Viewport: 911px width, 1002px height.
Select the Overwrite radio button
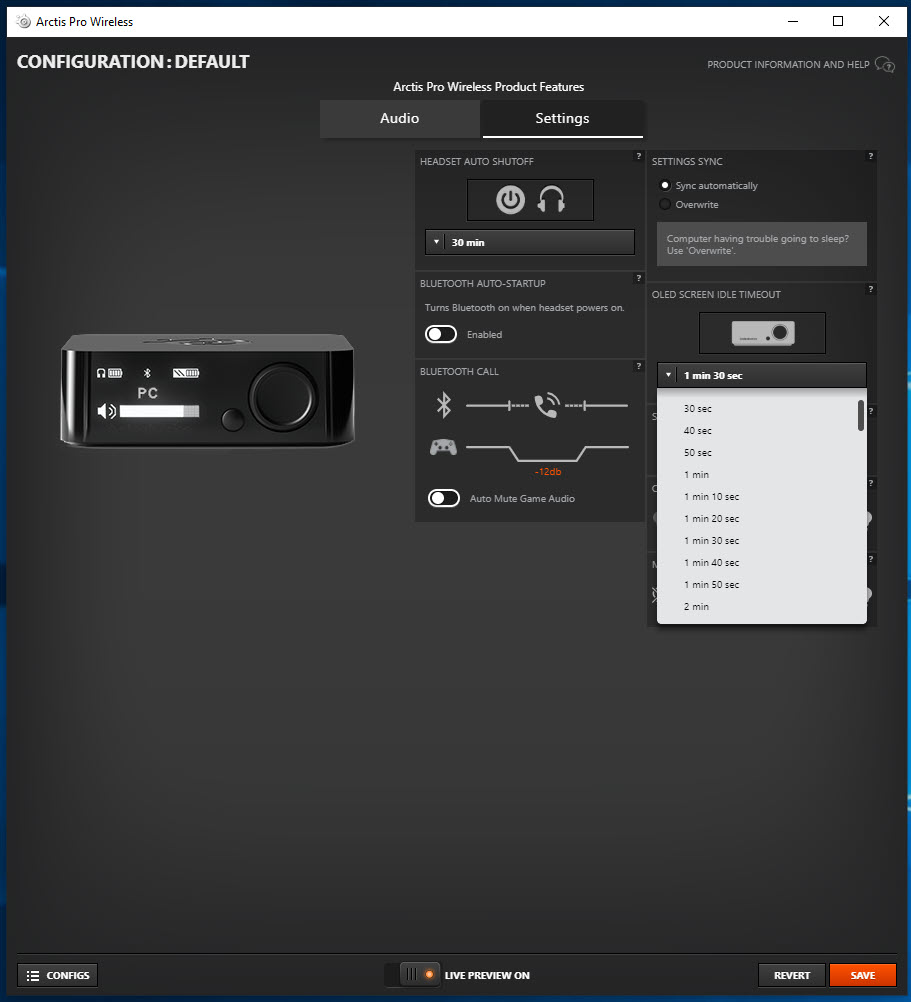click(665, 204)
